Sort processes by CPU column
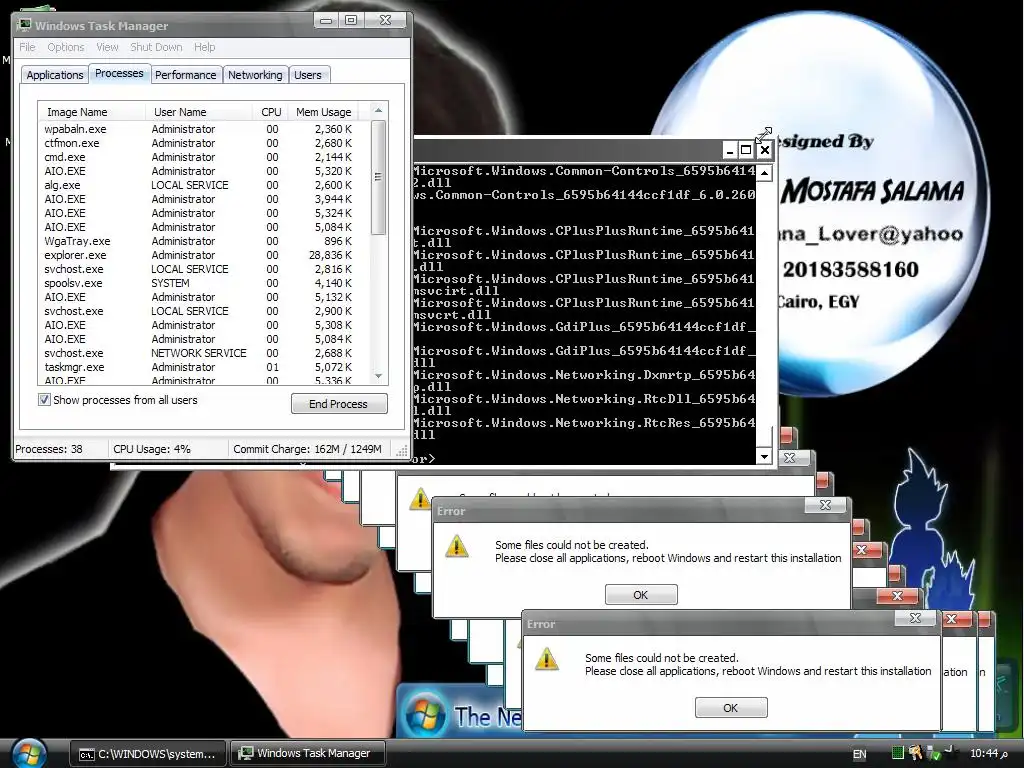This screenshot has width=1024, height=768. [270, 112]
